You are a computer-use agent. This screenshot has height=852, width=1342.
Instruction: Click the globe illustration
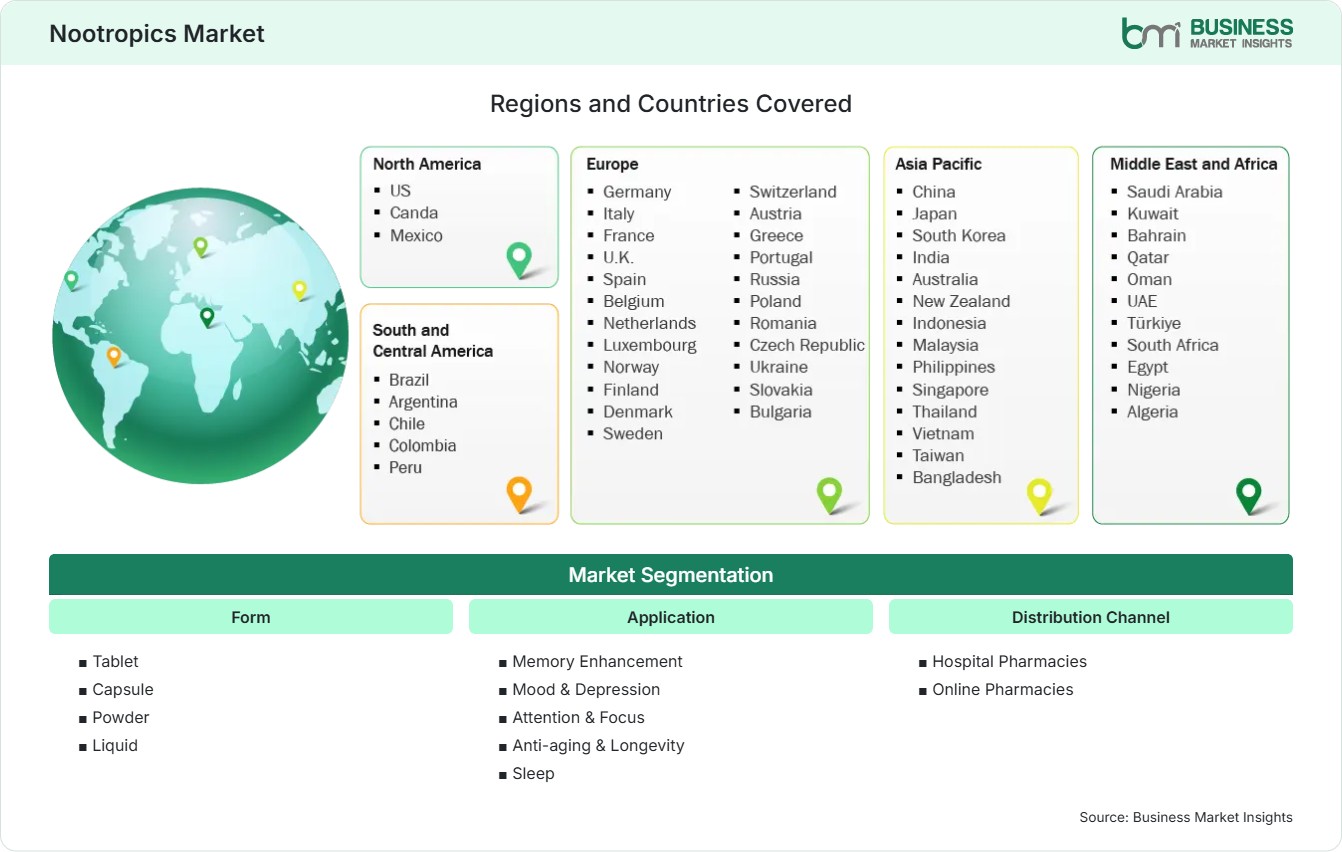tap(200, 335)
